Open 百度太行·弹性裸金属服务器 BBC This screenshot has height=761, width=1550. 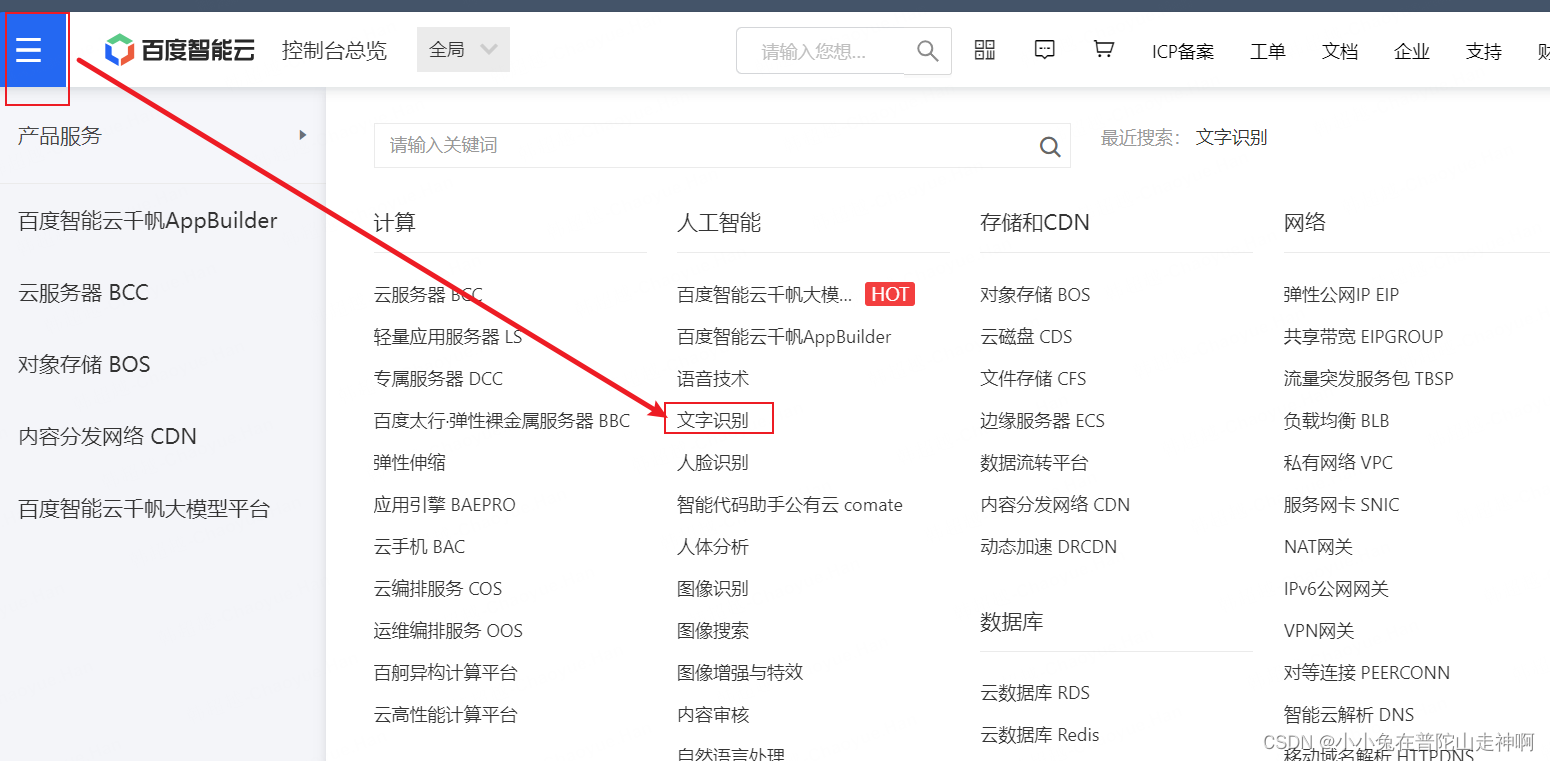(x=502, y=421)
